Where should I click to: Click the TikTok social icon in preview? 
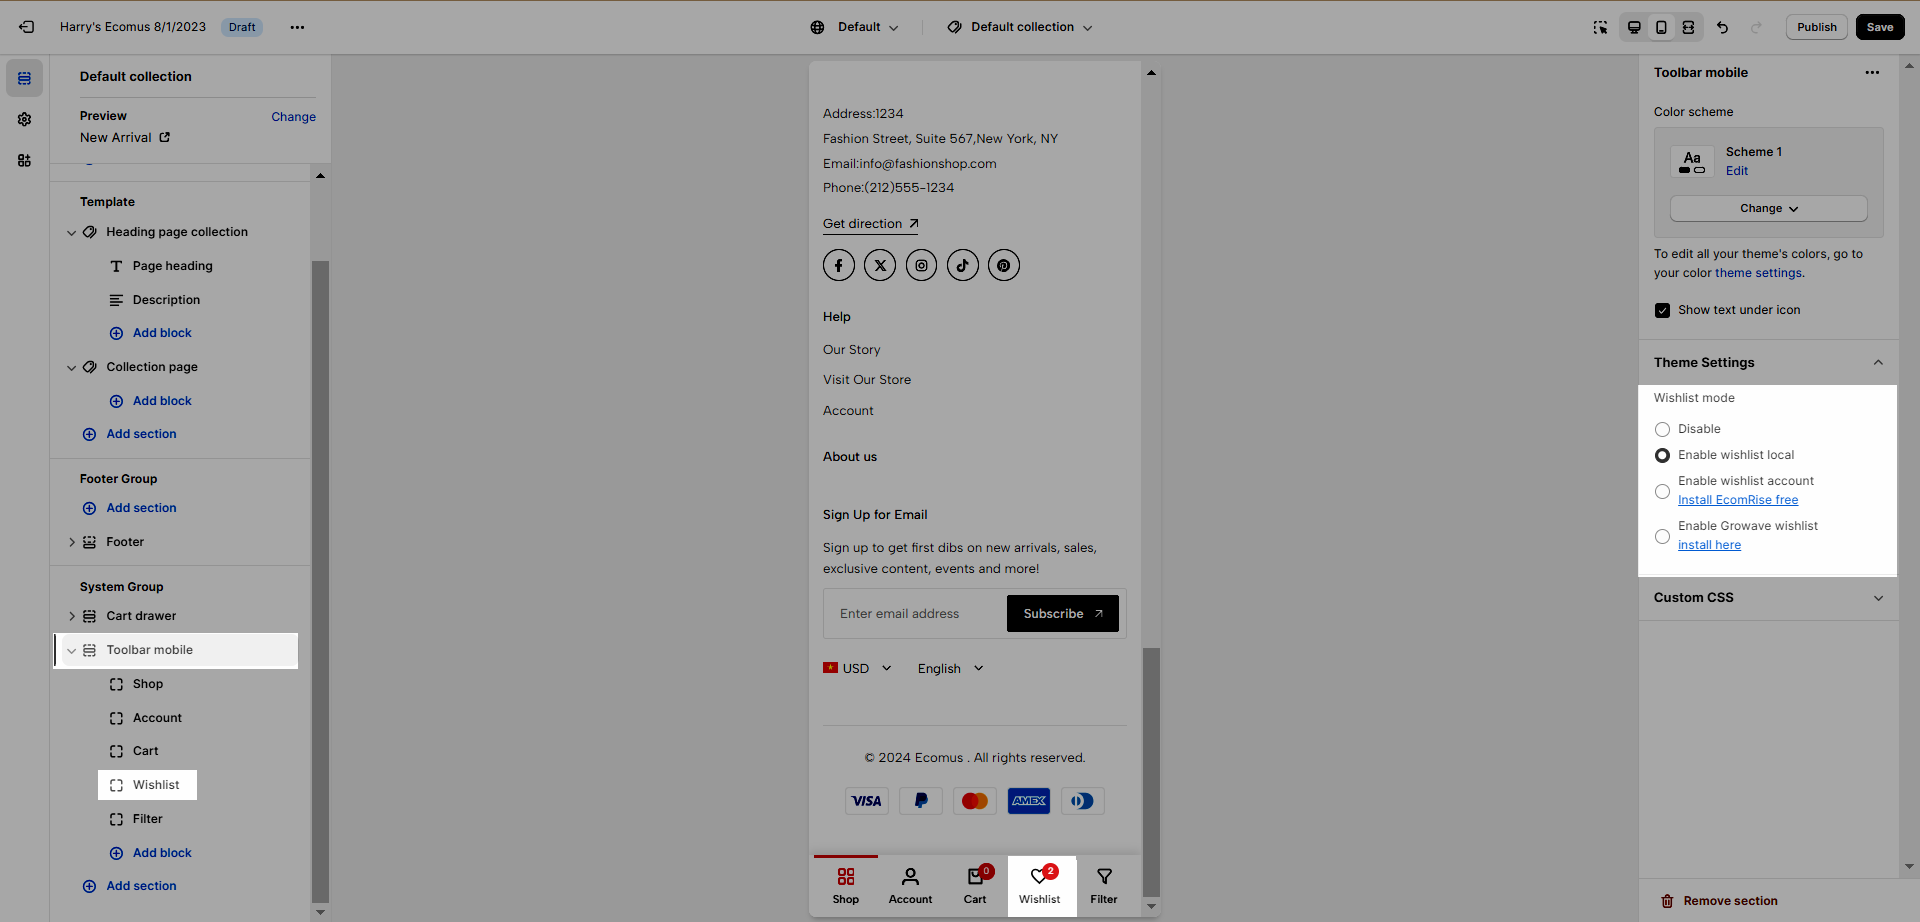(963, 265)
